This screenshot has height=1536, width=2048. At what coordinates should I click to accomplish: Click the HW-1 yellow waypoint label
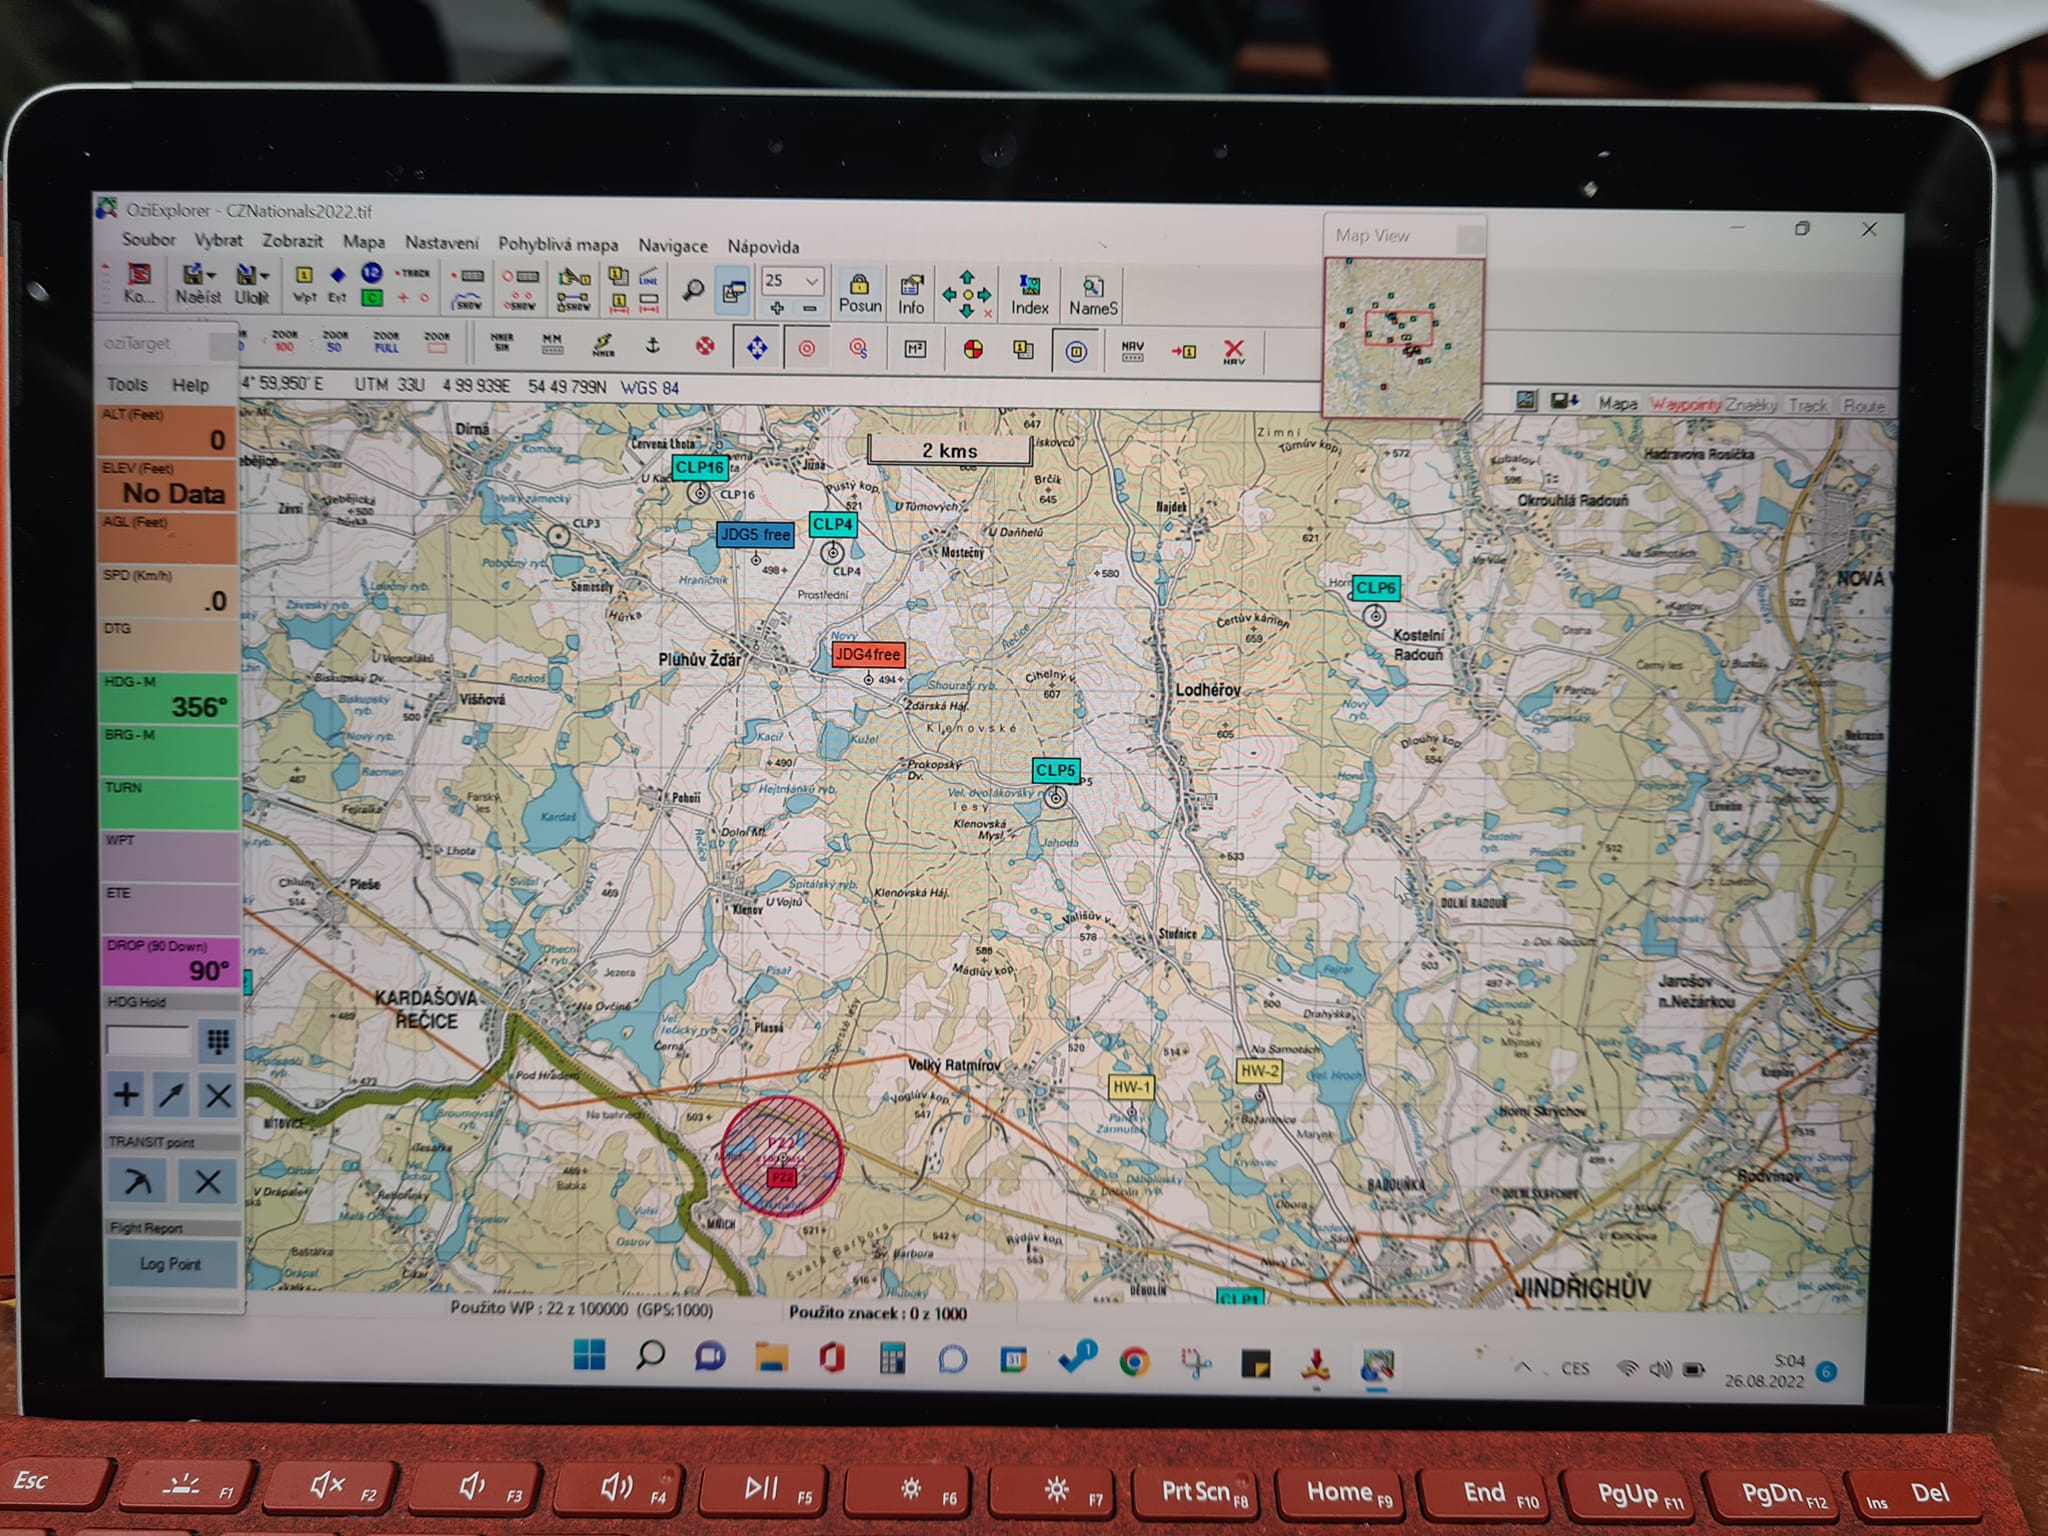tap(1132, 1087)
